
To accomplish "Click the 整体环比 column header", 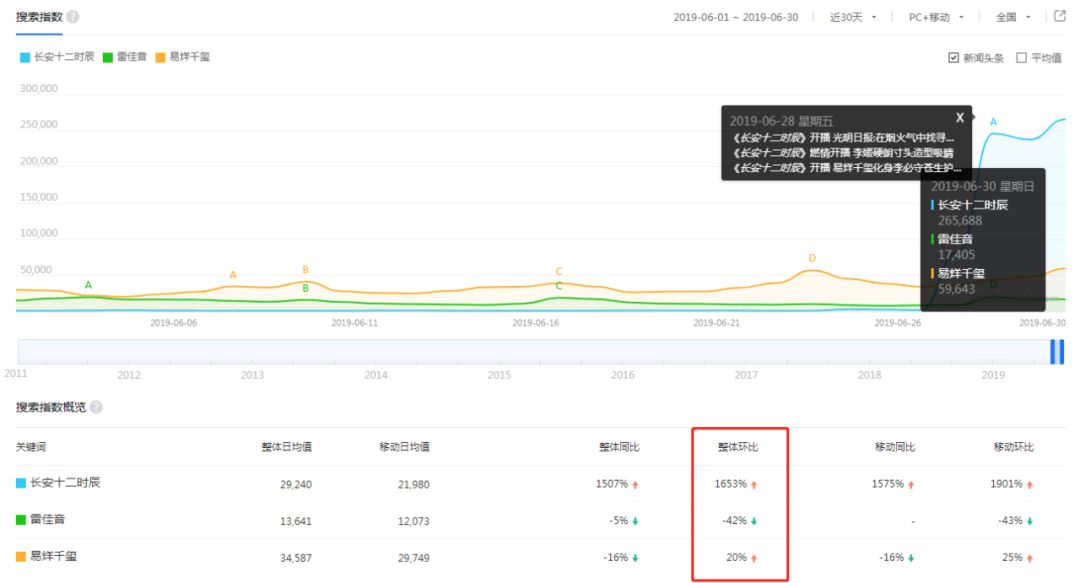I will click(738, 447).
